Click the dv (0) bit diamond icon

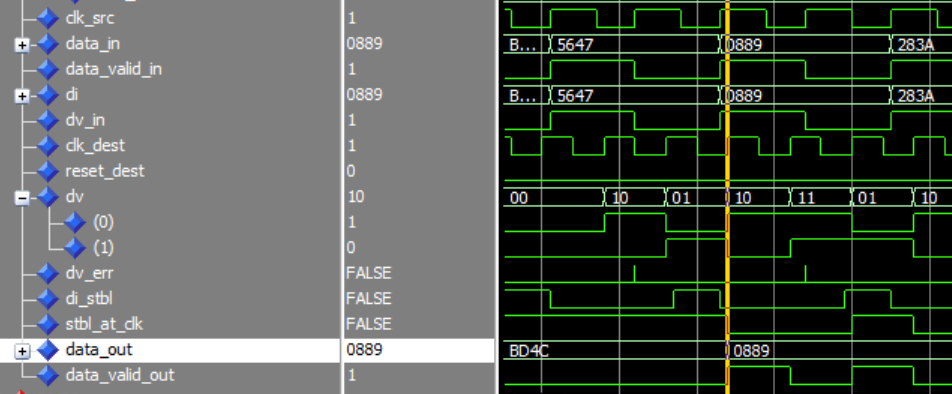[75, 223]
